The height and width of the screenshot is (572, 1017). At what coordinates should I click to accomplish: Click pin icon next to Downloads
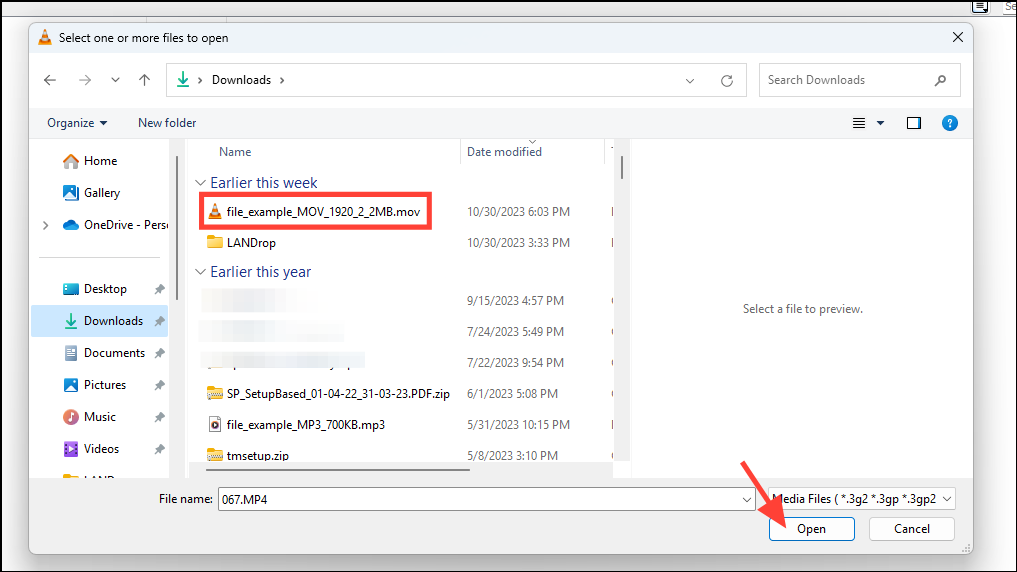pos(160,321)
